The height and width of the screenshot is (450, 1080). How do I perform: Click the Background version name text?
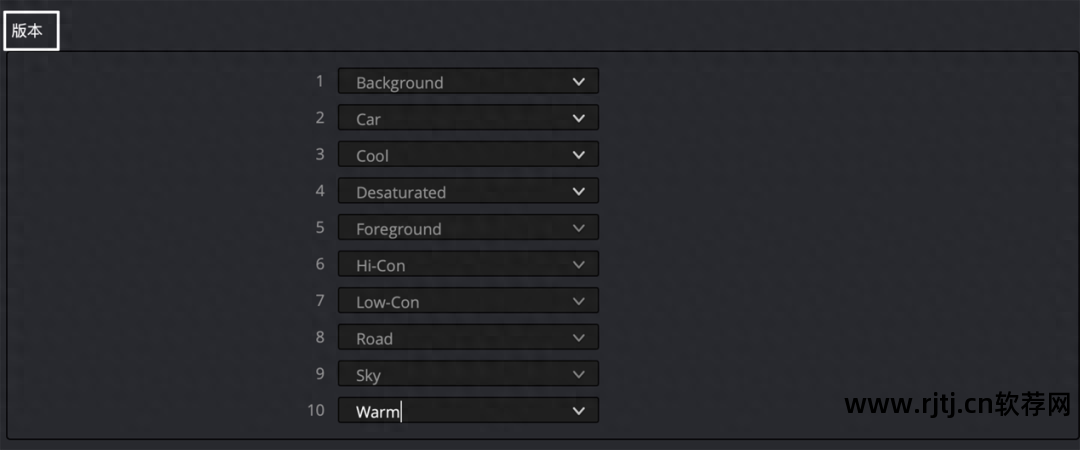tap(400, 83)
